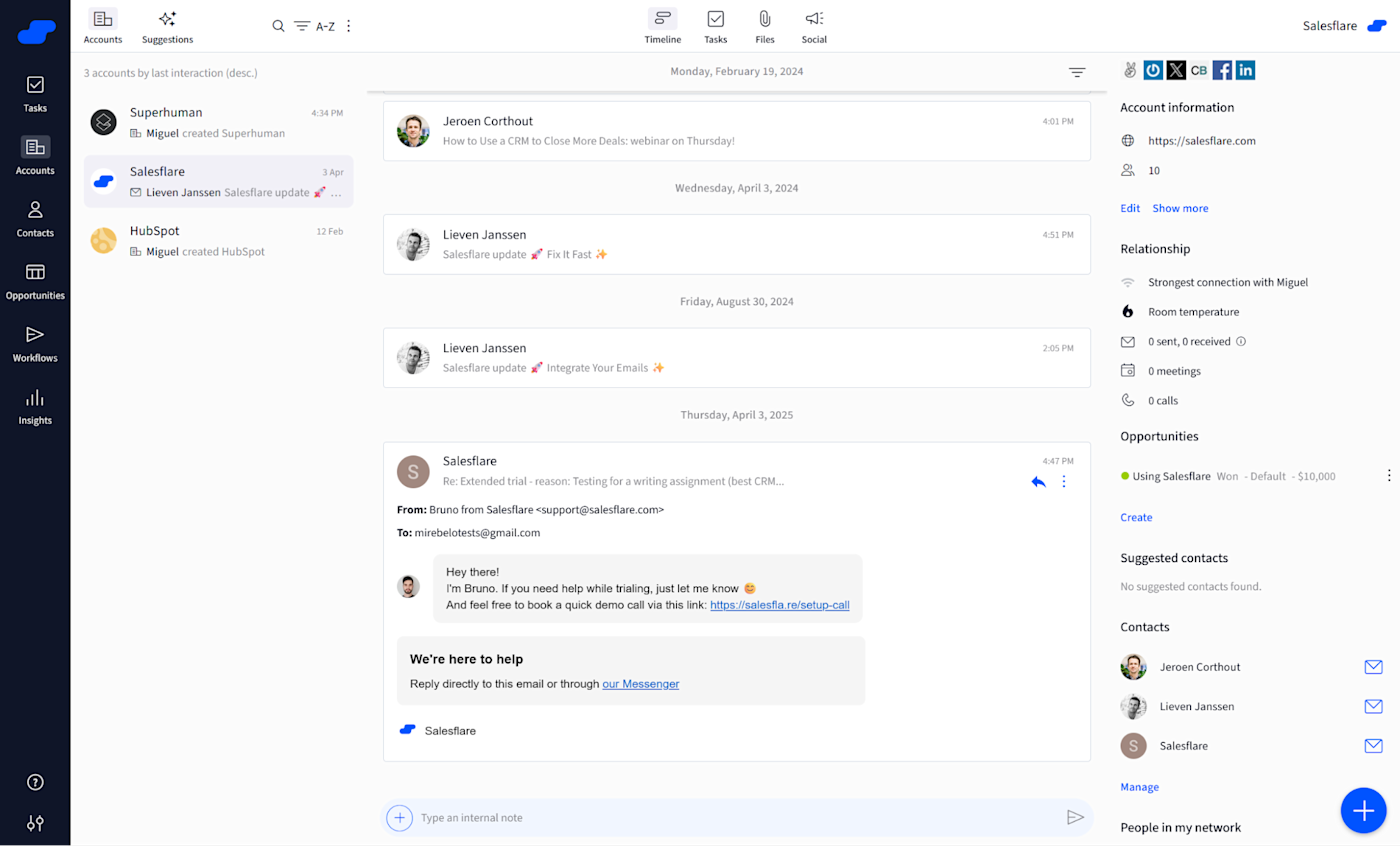The width and height of the screenshot is (1400, 846).
Task: Expand Show more account information
Action: [1180, 208]
